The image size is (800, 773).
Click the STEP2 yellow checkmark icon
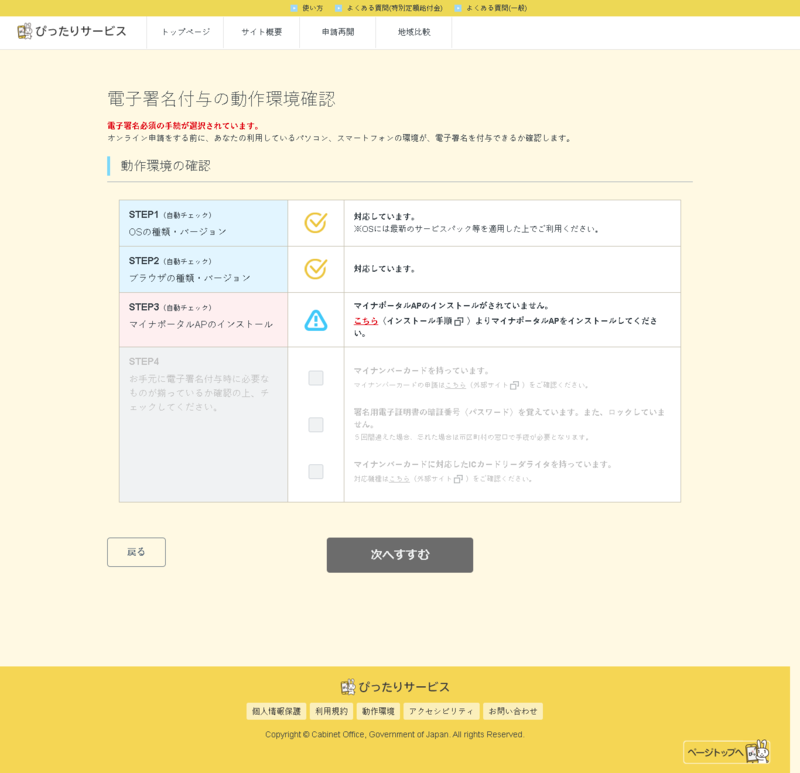pyautogui.click(x=316, y=269)
